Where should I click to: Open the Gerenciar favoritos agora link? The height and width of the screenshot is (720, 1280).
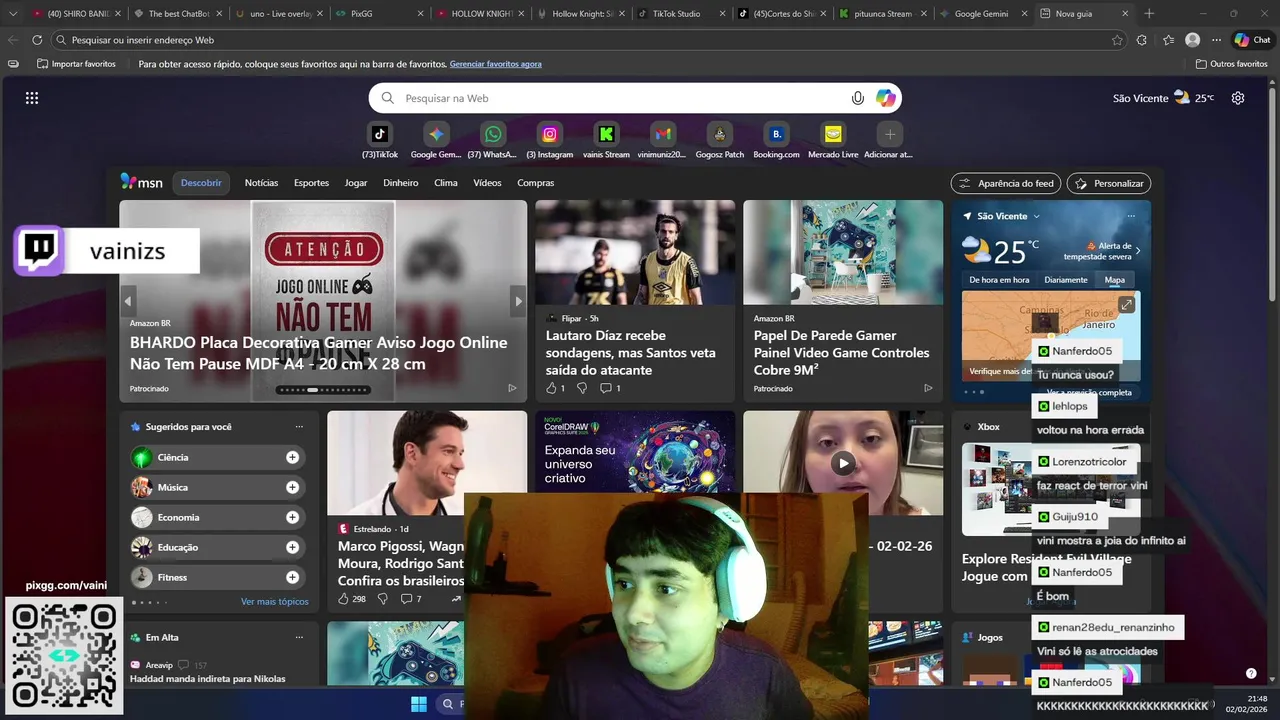pyautogui.click(x=496, y=64)
